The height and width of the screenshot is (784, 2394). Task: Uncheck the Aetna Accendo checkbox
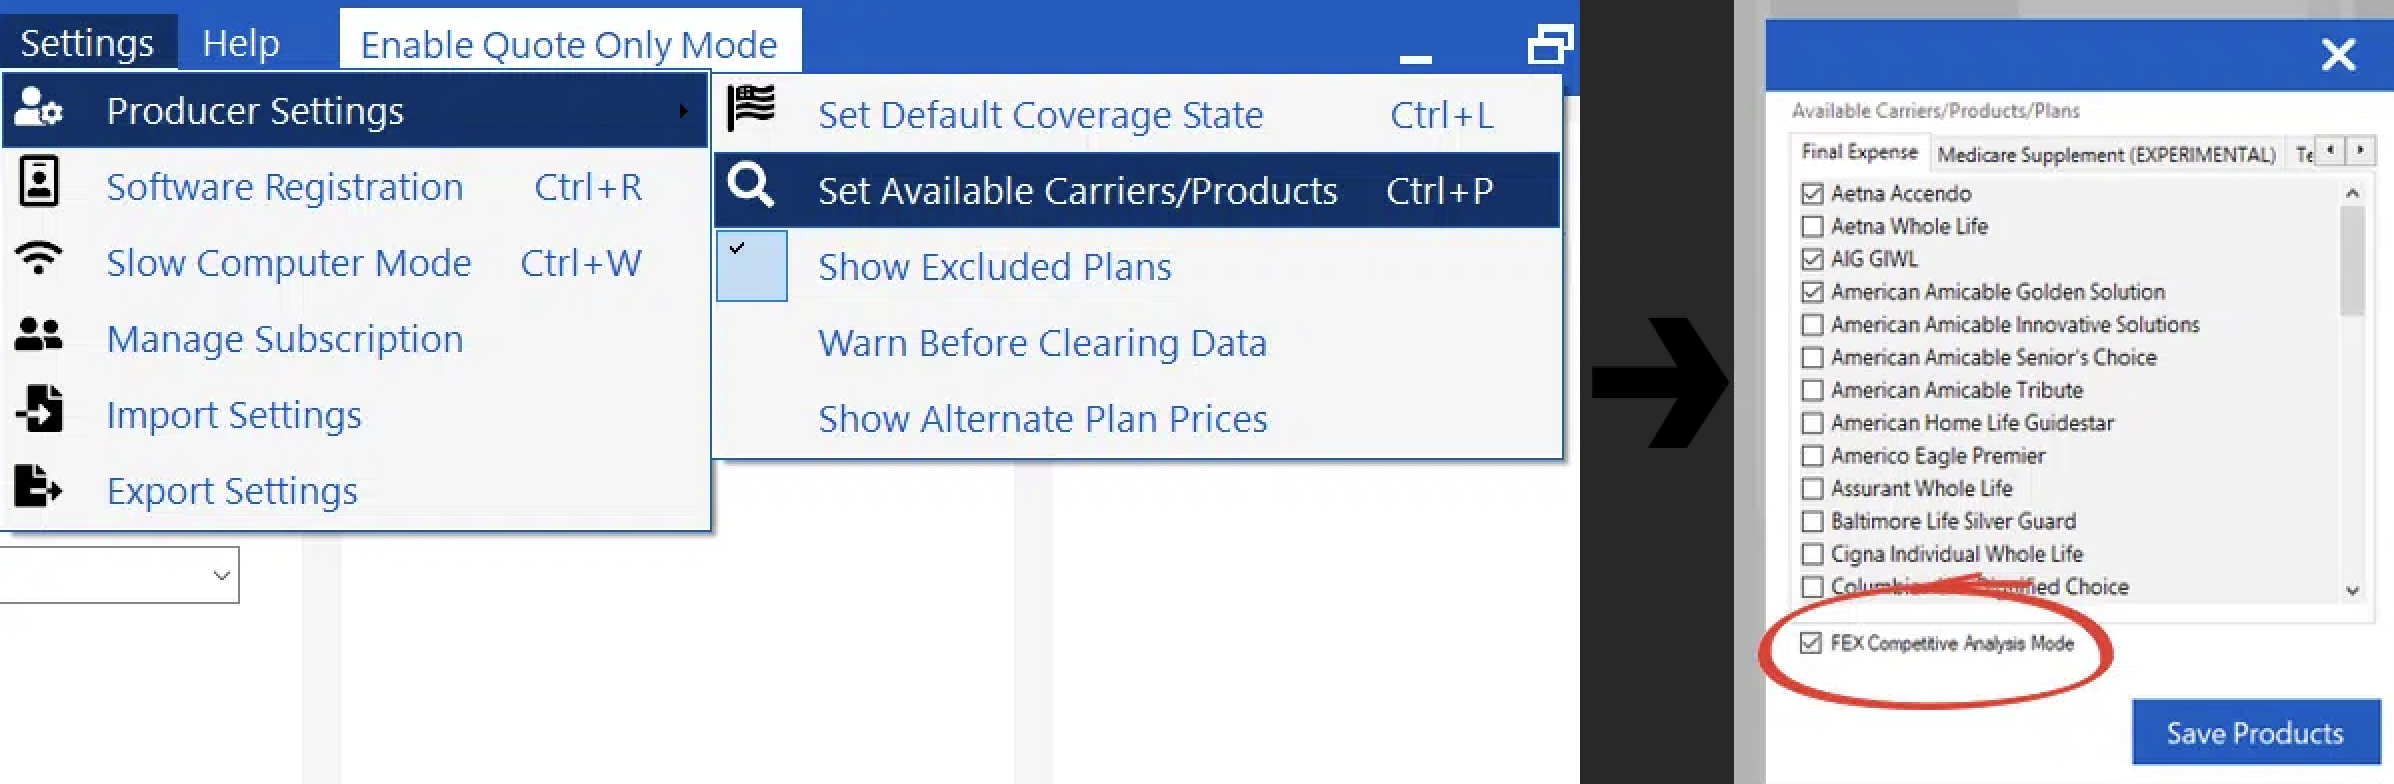point(1812,194)
